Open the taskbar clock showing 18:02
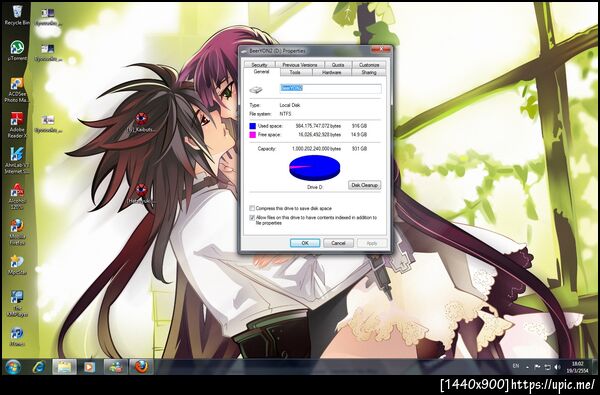The image size is (600, 395). [577, 367]
